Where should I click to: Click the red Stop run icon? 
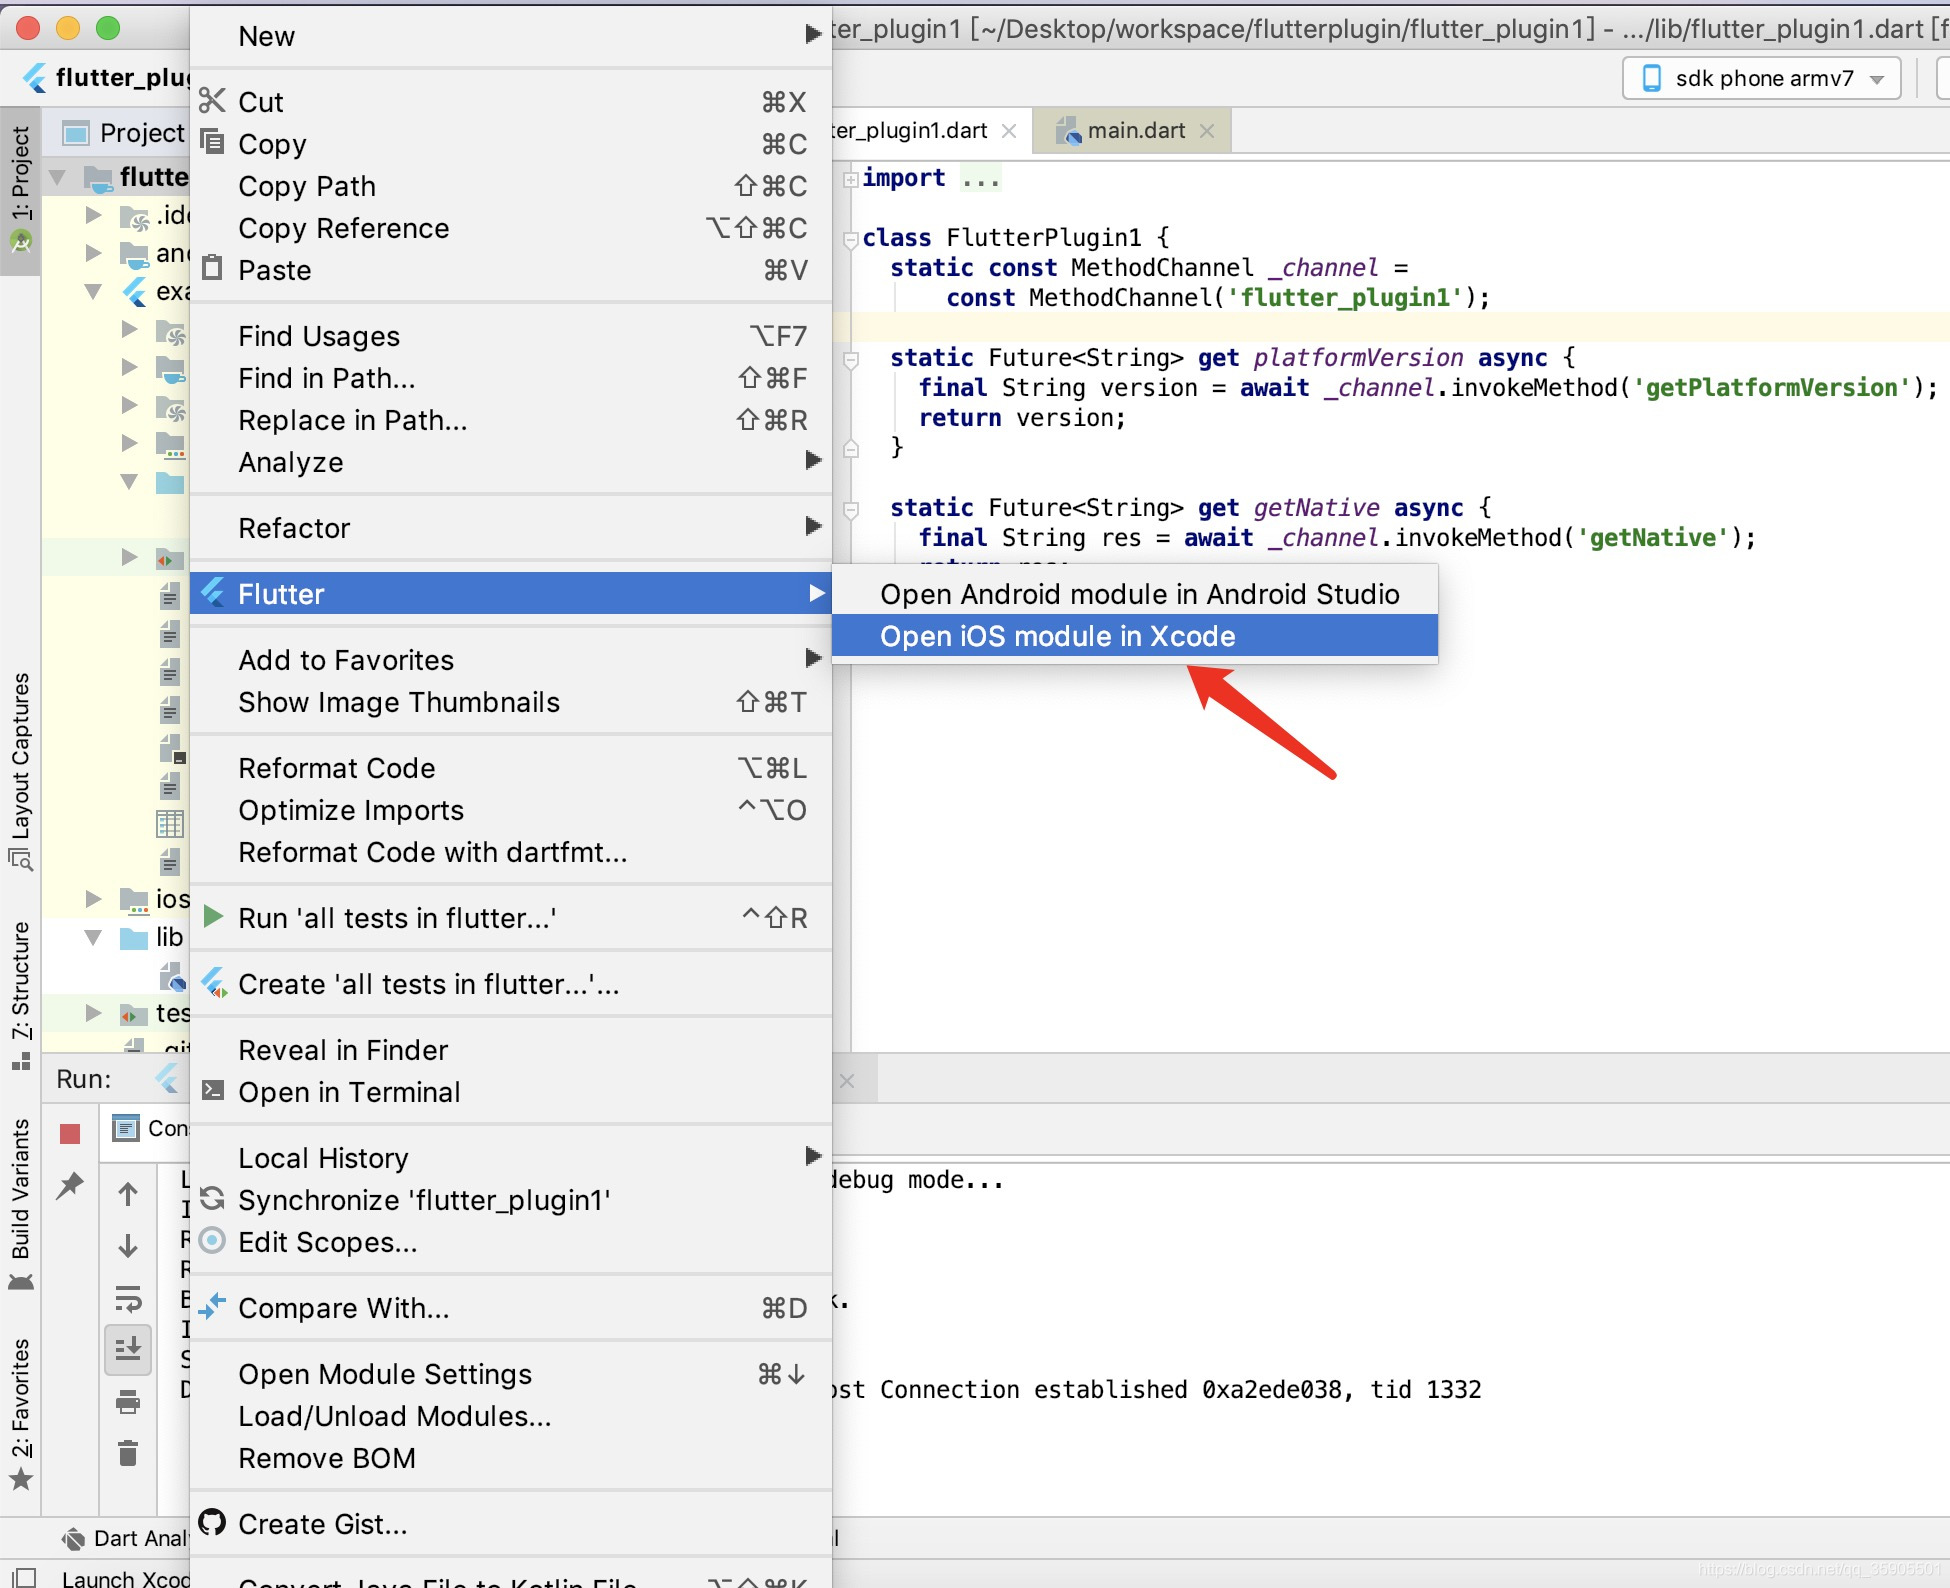click(x=70, y=1133)
